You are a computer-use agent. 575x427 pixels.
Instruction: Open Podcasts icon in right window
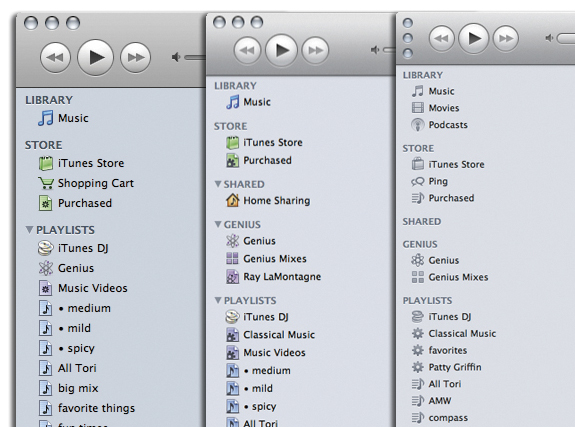[x=418, y=125]
